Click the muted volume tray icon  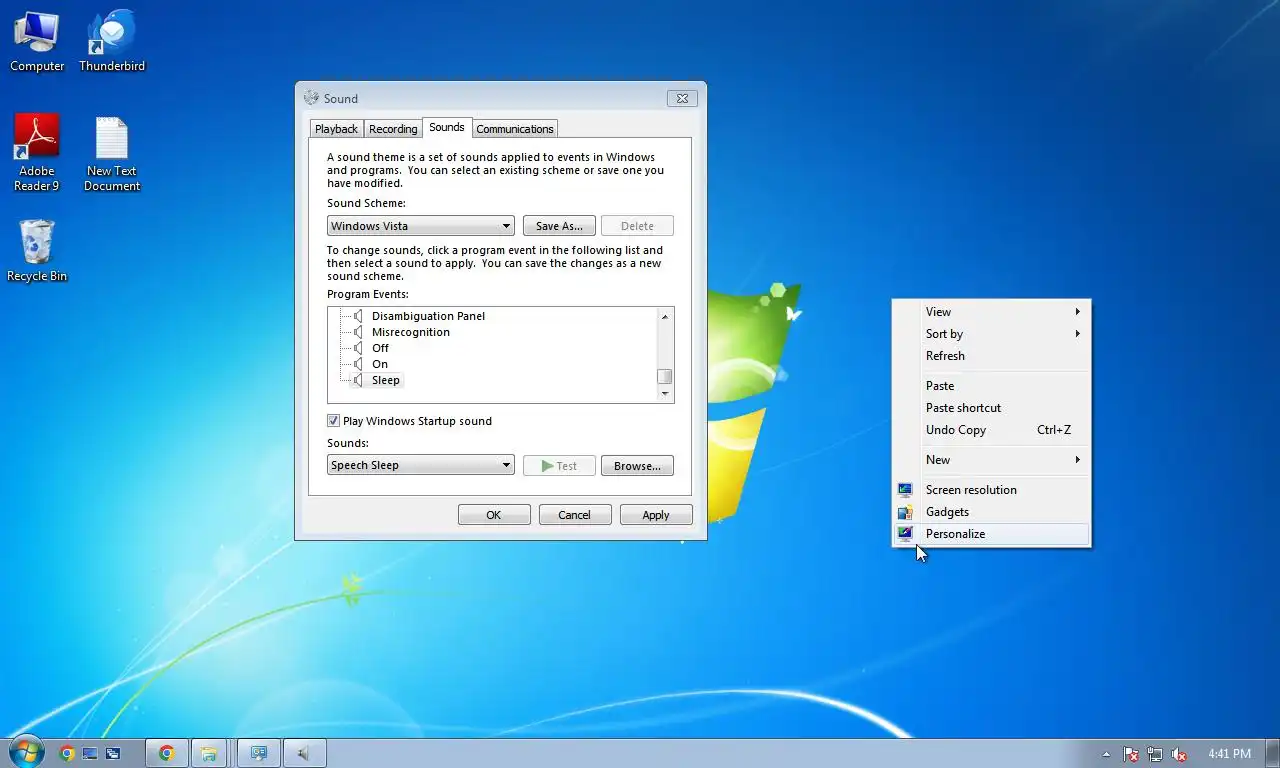tap(1179, 754)
